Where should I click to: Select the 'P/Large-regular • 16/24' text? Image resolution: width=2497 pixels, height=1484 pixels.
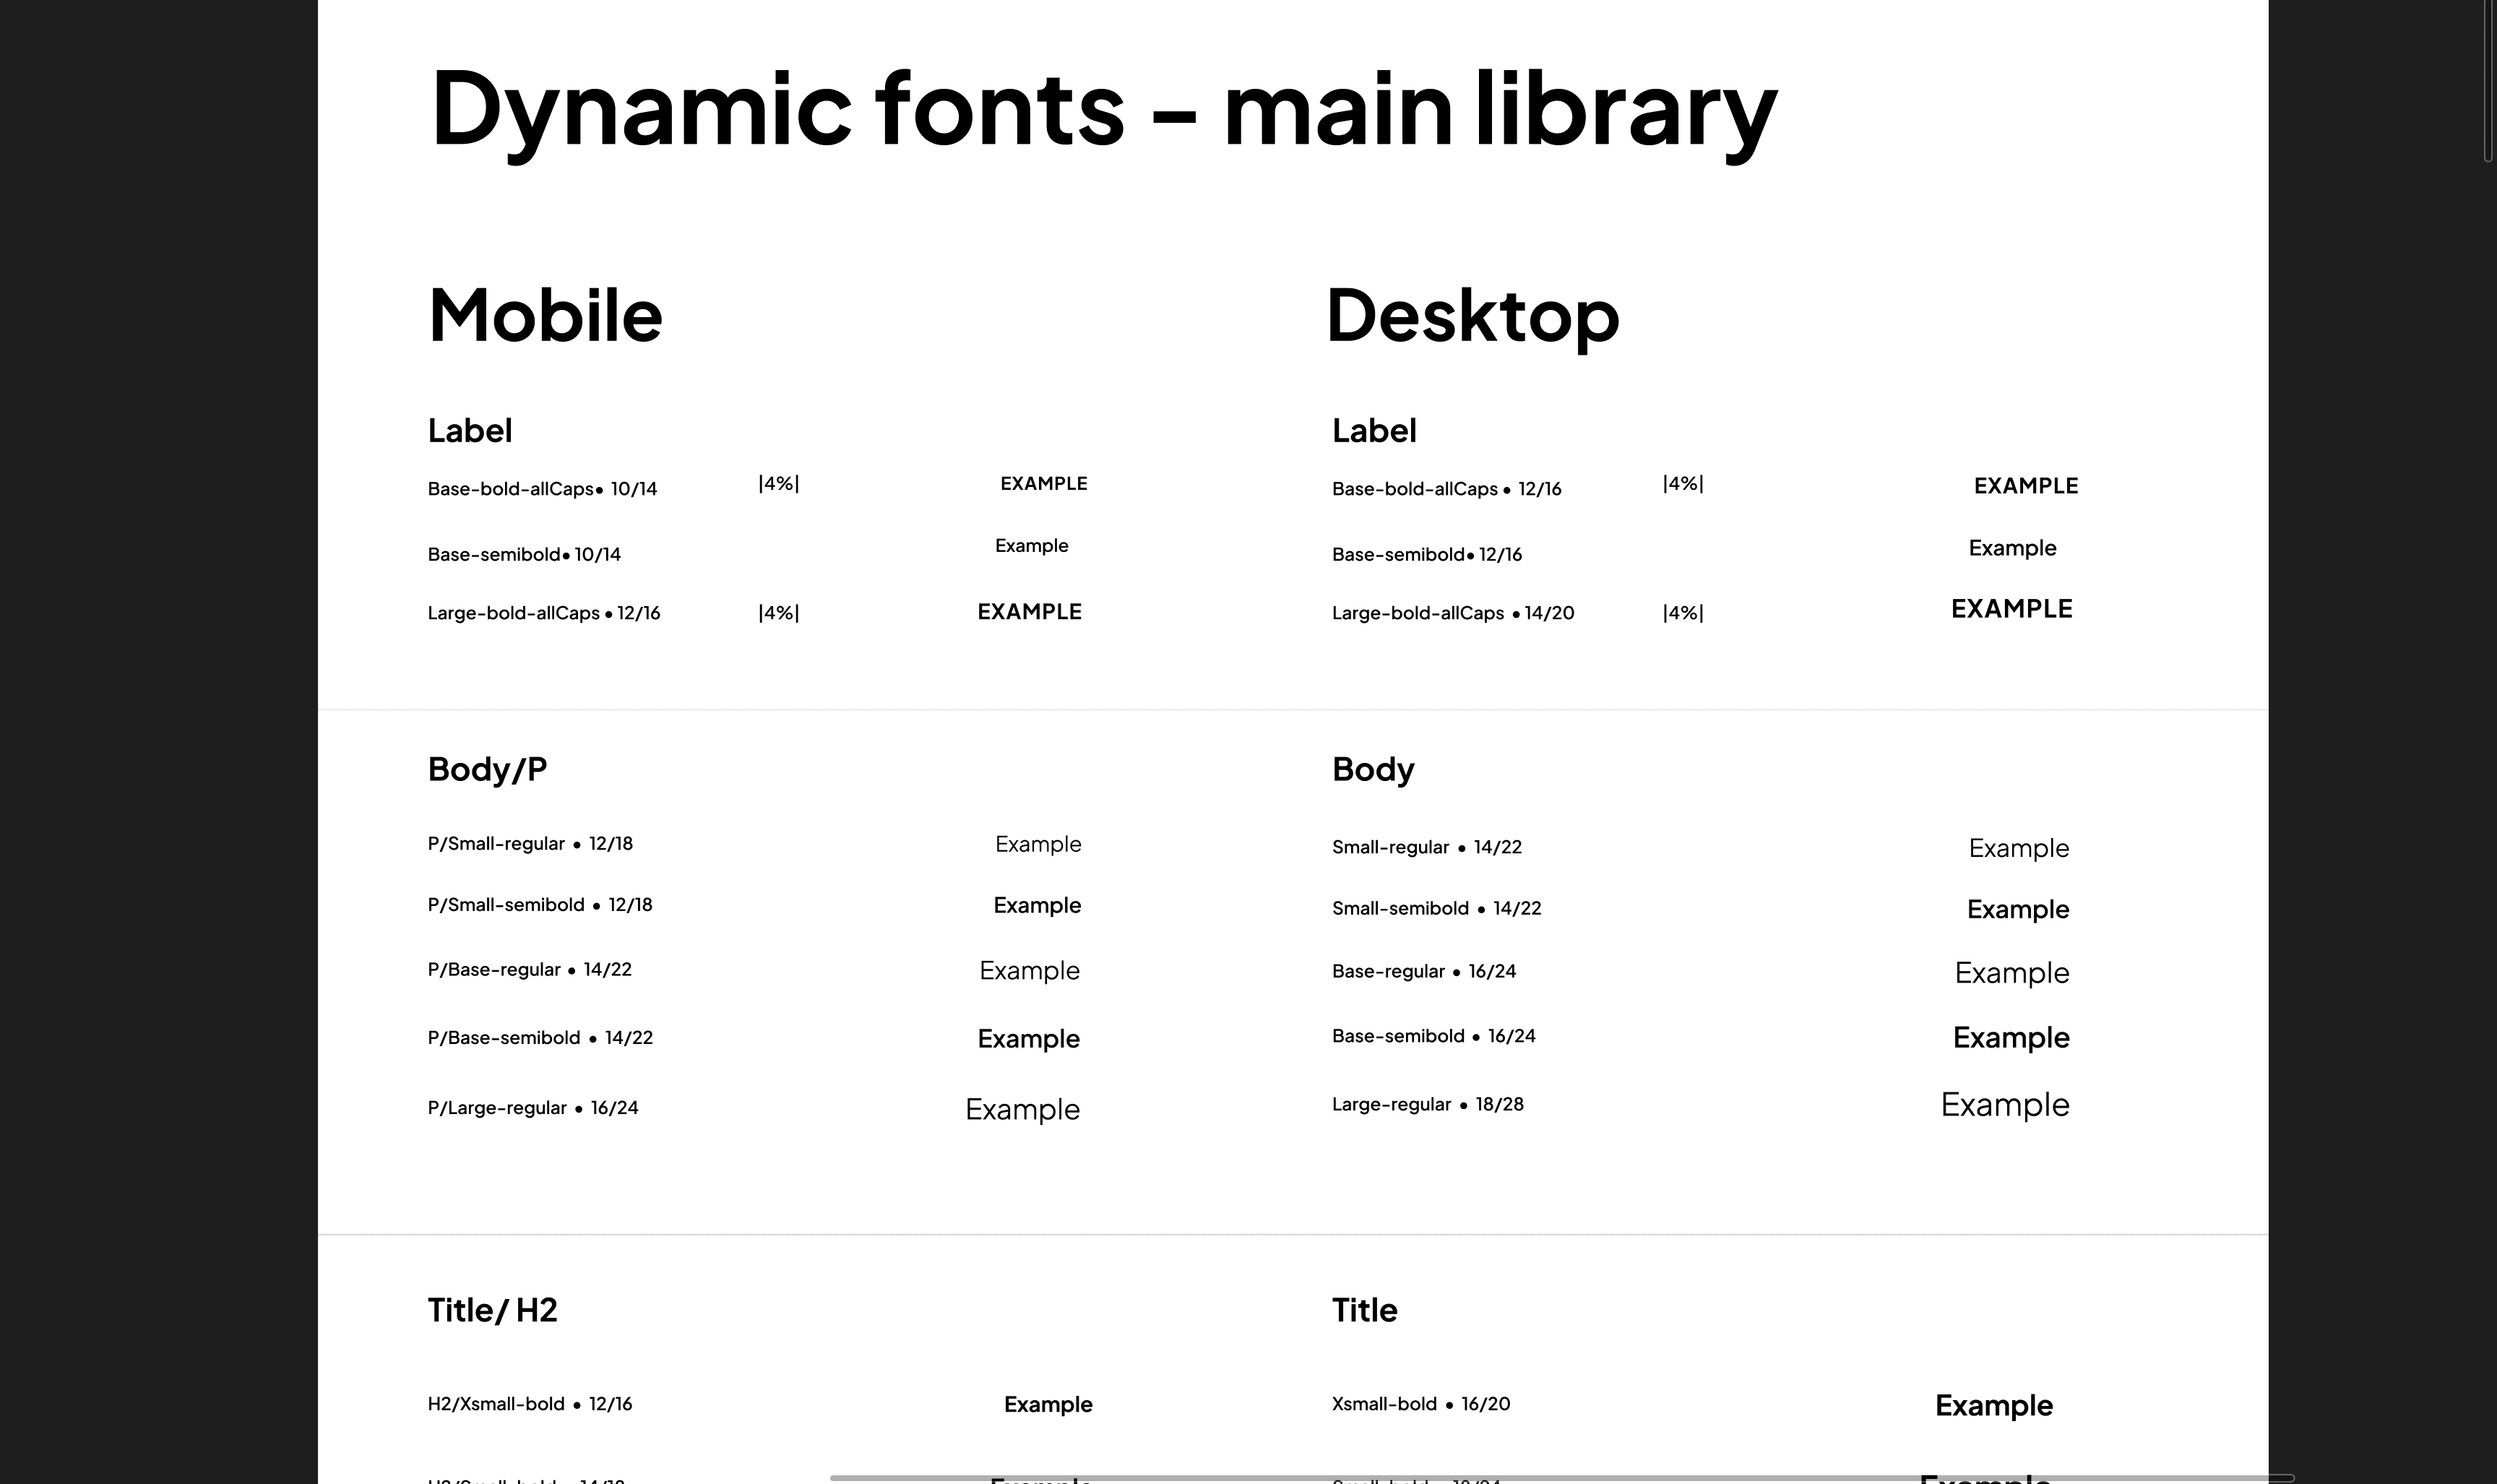(x=532, y=1108)
